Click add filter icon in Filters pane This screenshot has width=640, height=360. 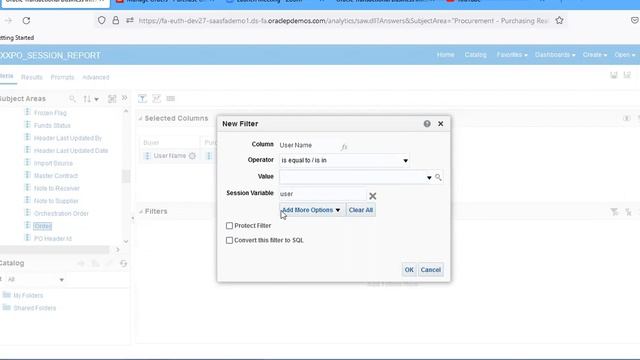click(x=614, y=212)
